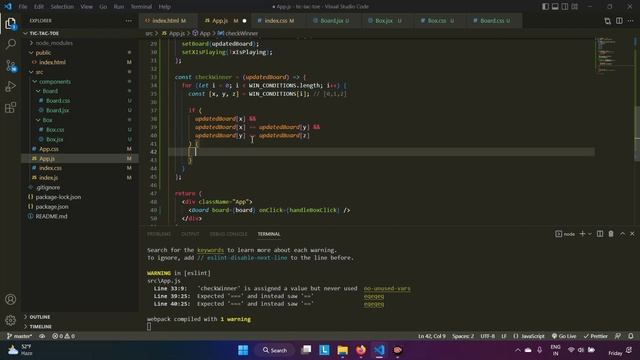640x360 pixels.
Task: Open editor more actions ellipsis
Action: [x=631, y=21]
